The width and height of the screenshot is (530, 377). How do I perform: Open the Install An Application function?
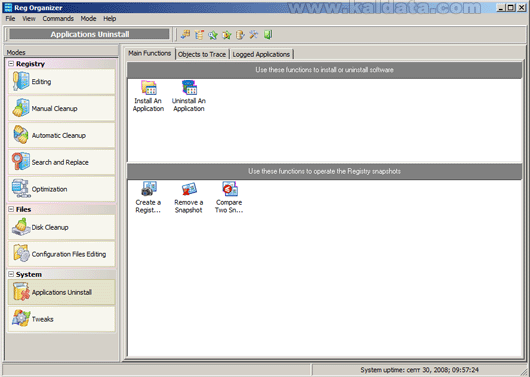(x=148, y=96)
